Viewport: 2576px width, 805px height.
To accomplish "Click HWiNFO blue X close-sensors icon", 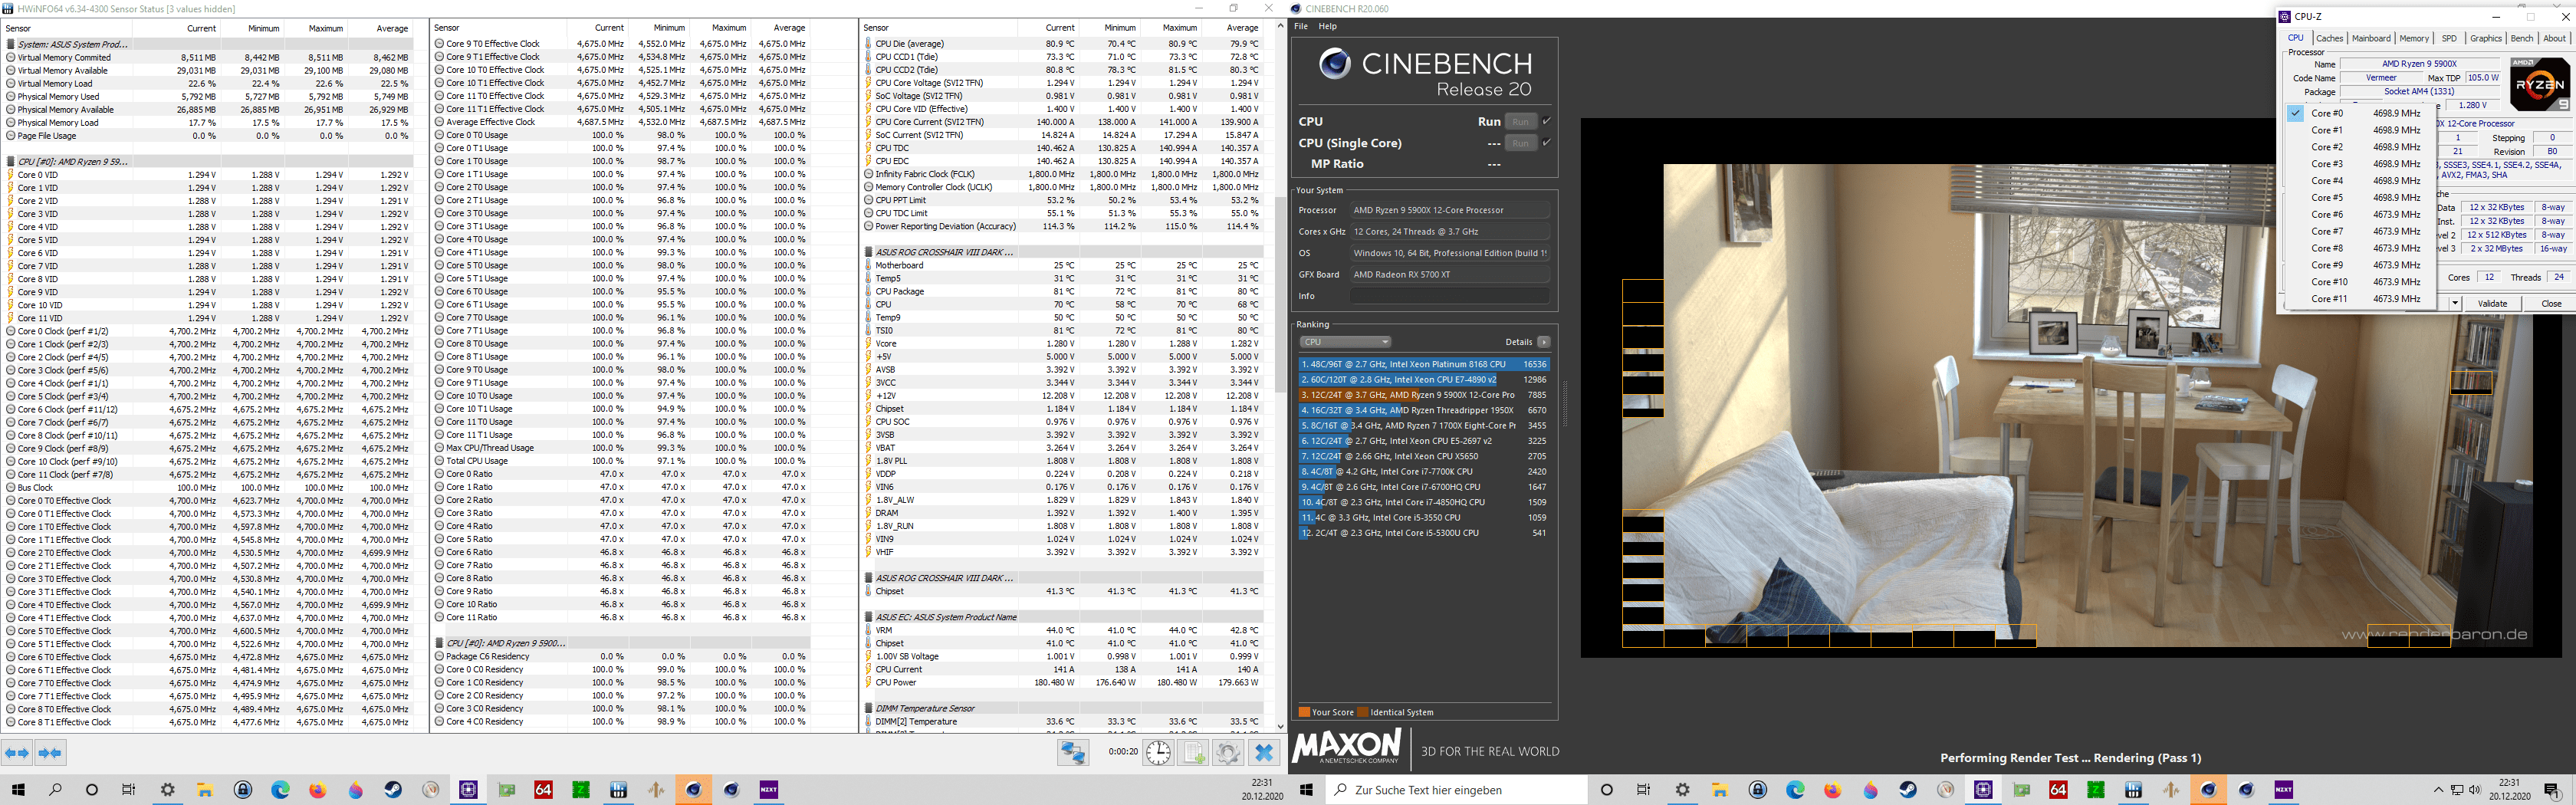I will pos(1264,753).
